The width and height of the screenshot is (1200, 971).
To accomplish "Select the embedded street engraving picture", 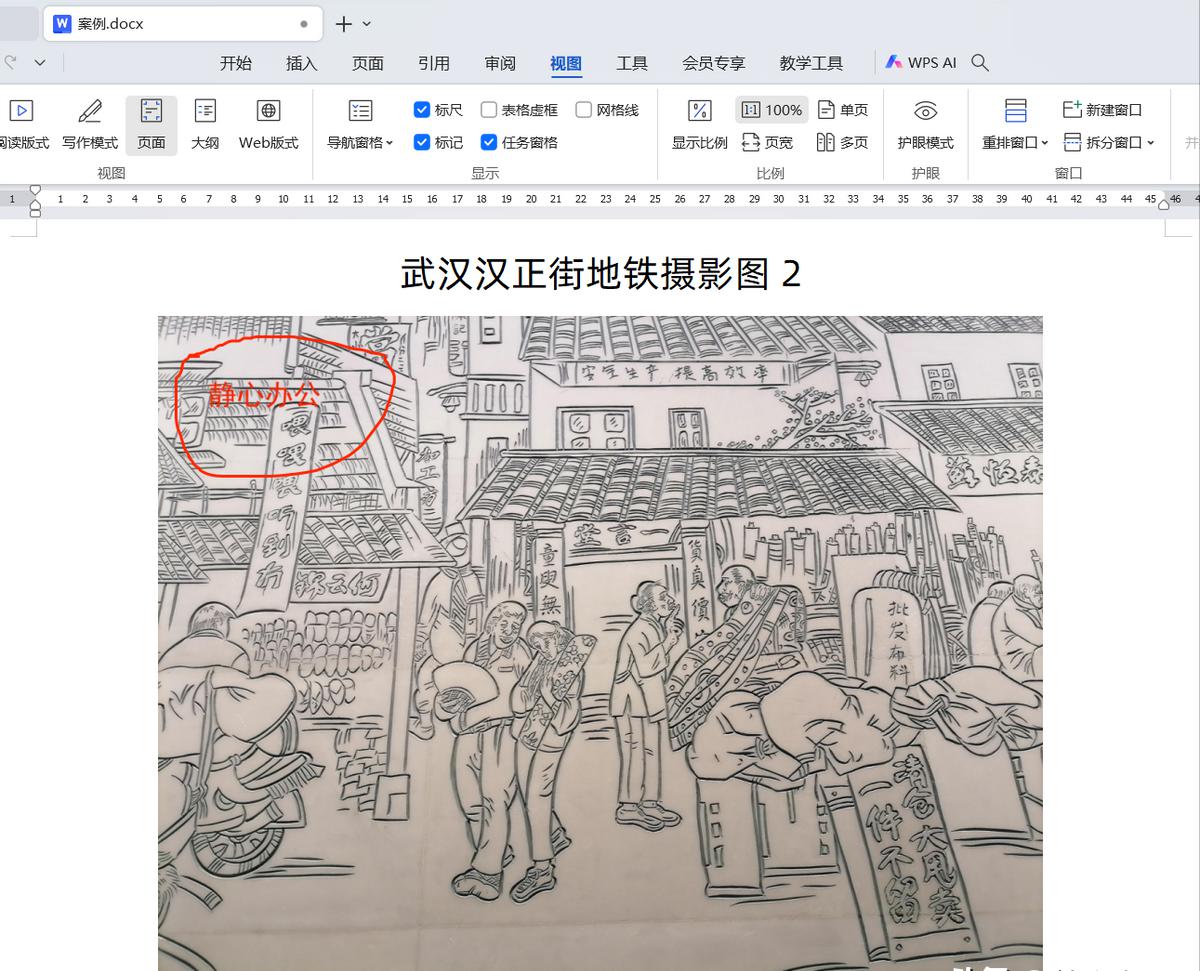I will (x=600, y=643).
